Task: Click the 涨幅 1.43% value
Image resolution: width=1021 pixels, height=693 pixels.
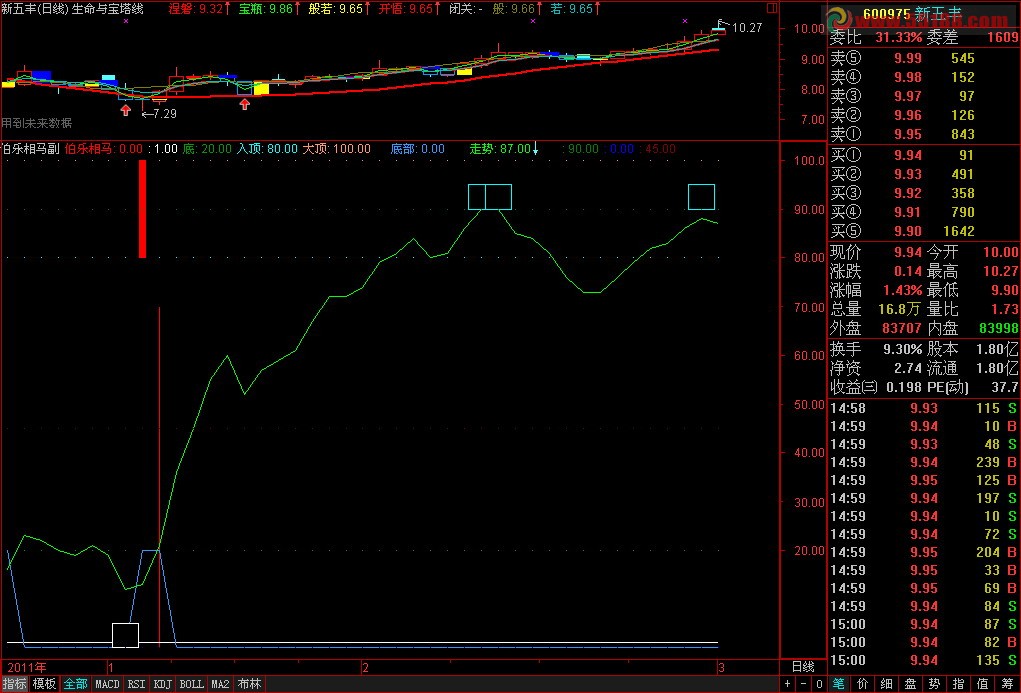Action: pyautogui.click(x=902, y=290)
